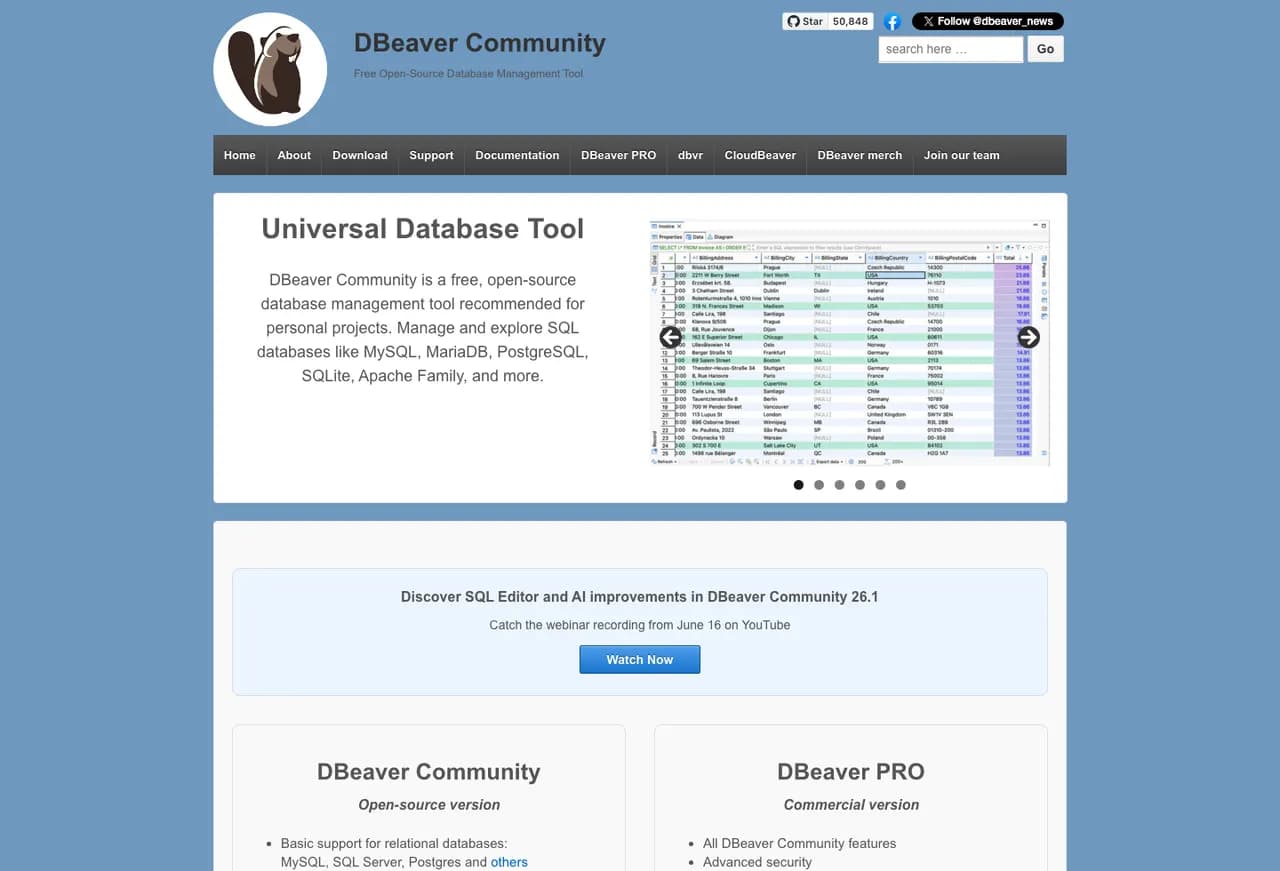The image size is (1280, 871).
Task: Click the DBeaver Community card heading
Action: click(x=429, y=772)
